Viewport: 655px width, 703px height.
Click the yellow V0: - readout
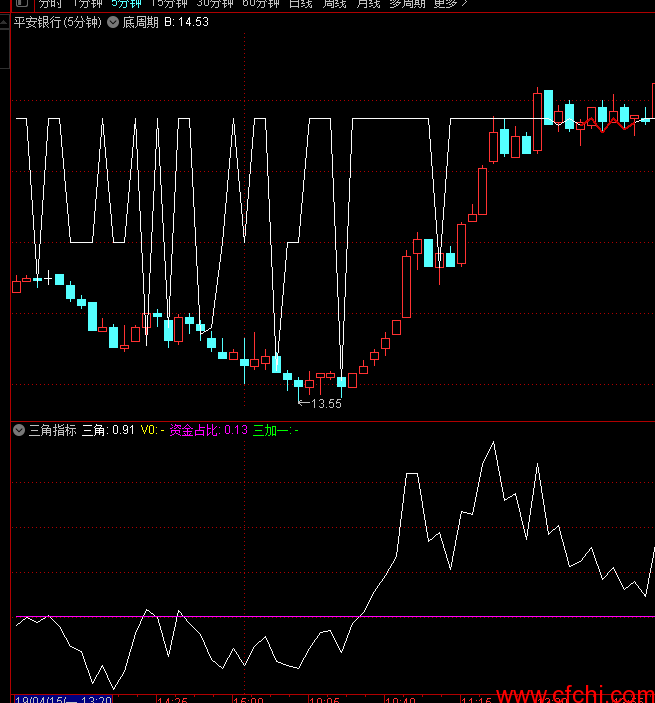click(152, 430)
